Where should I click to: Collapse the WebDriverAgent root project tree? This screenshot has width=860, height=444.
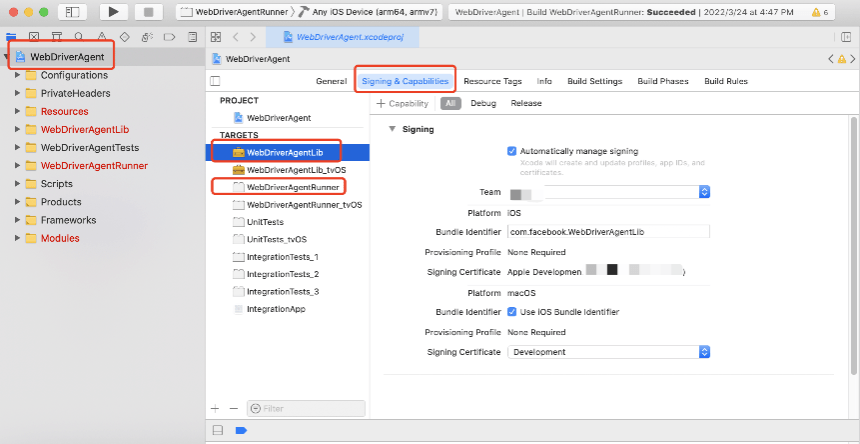point(5,57)
